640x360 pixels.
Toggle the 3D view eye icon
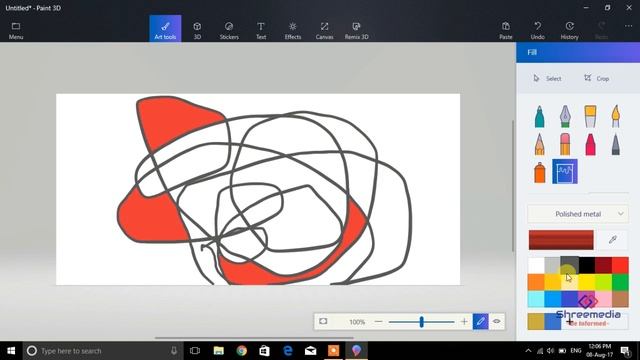pyautogui.click(x=497, y=322)
